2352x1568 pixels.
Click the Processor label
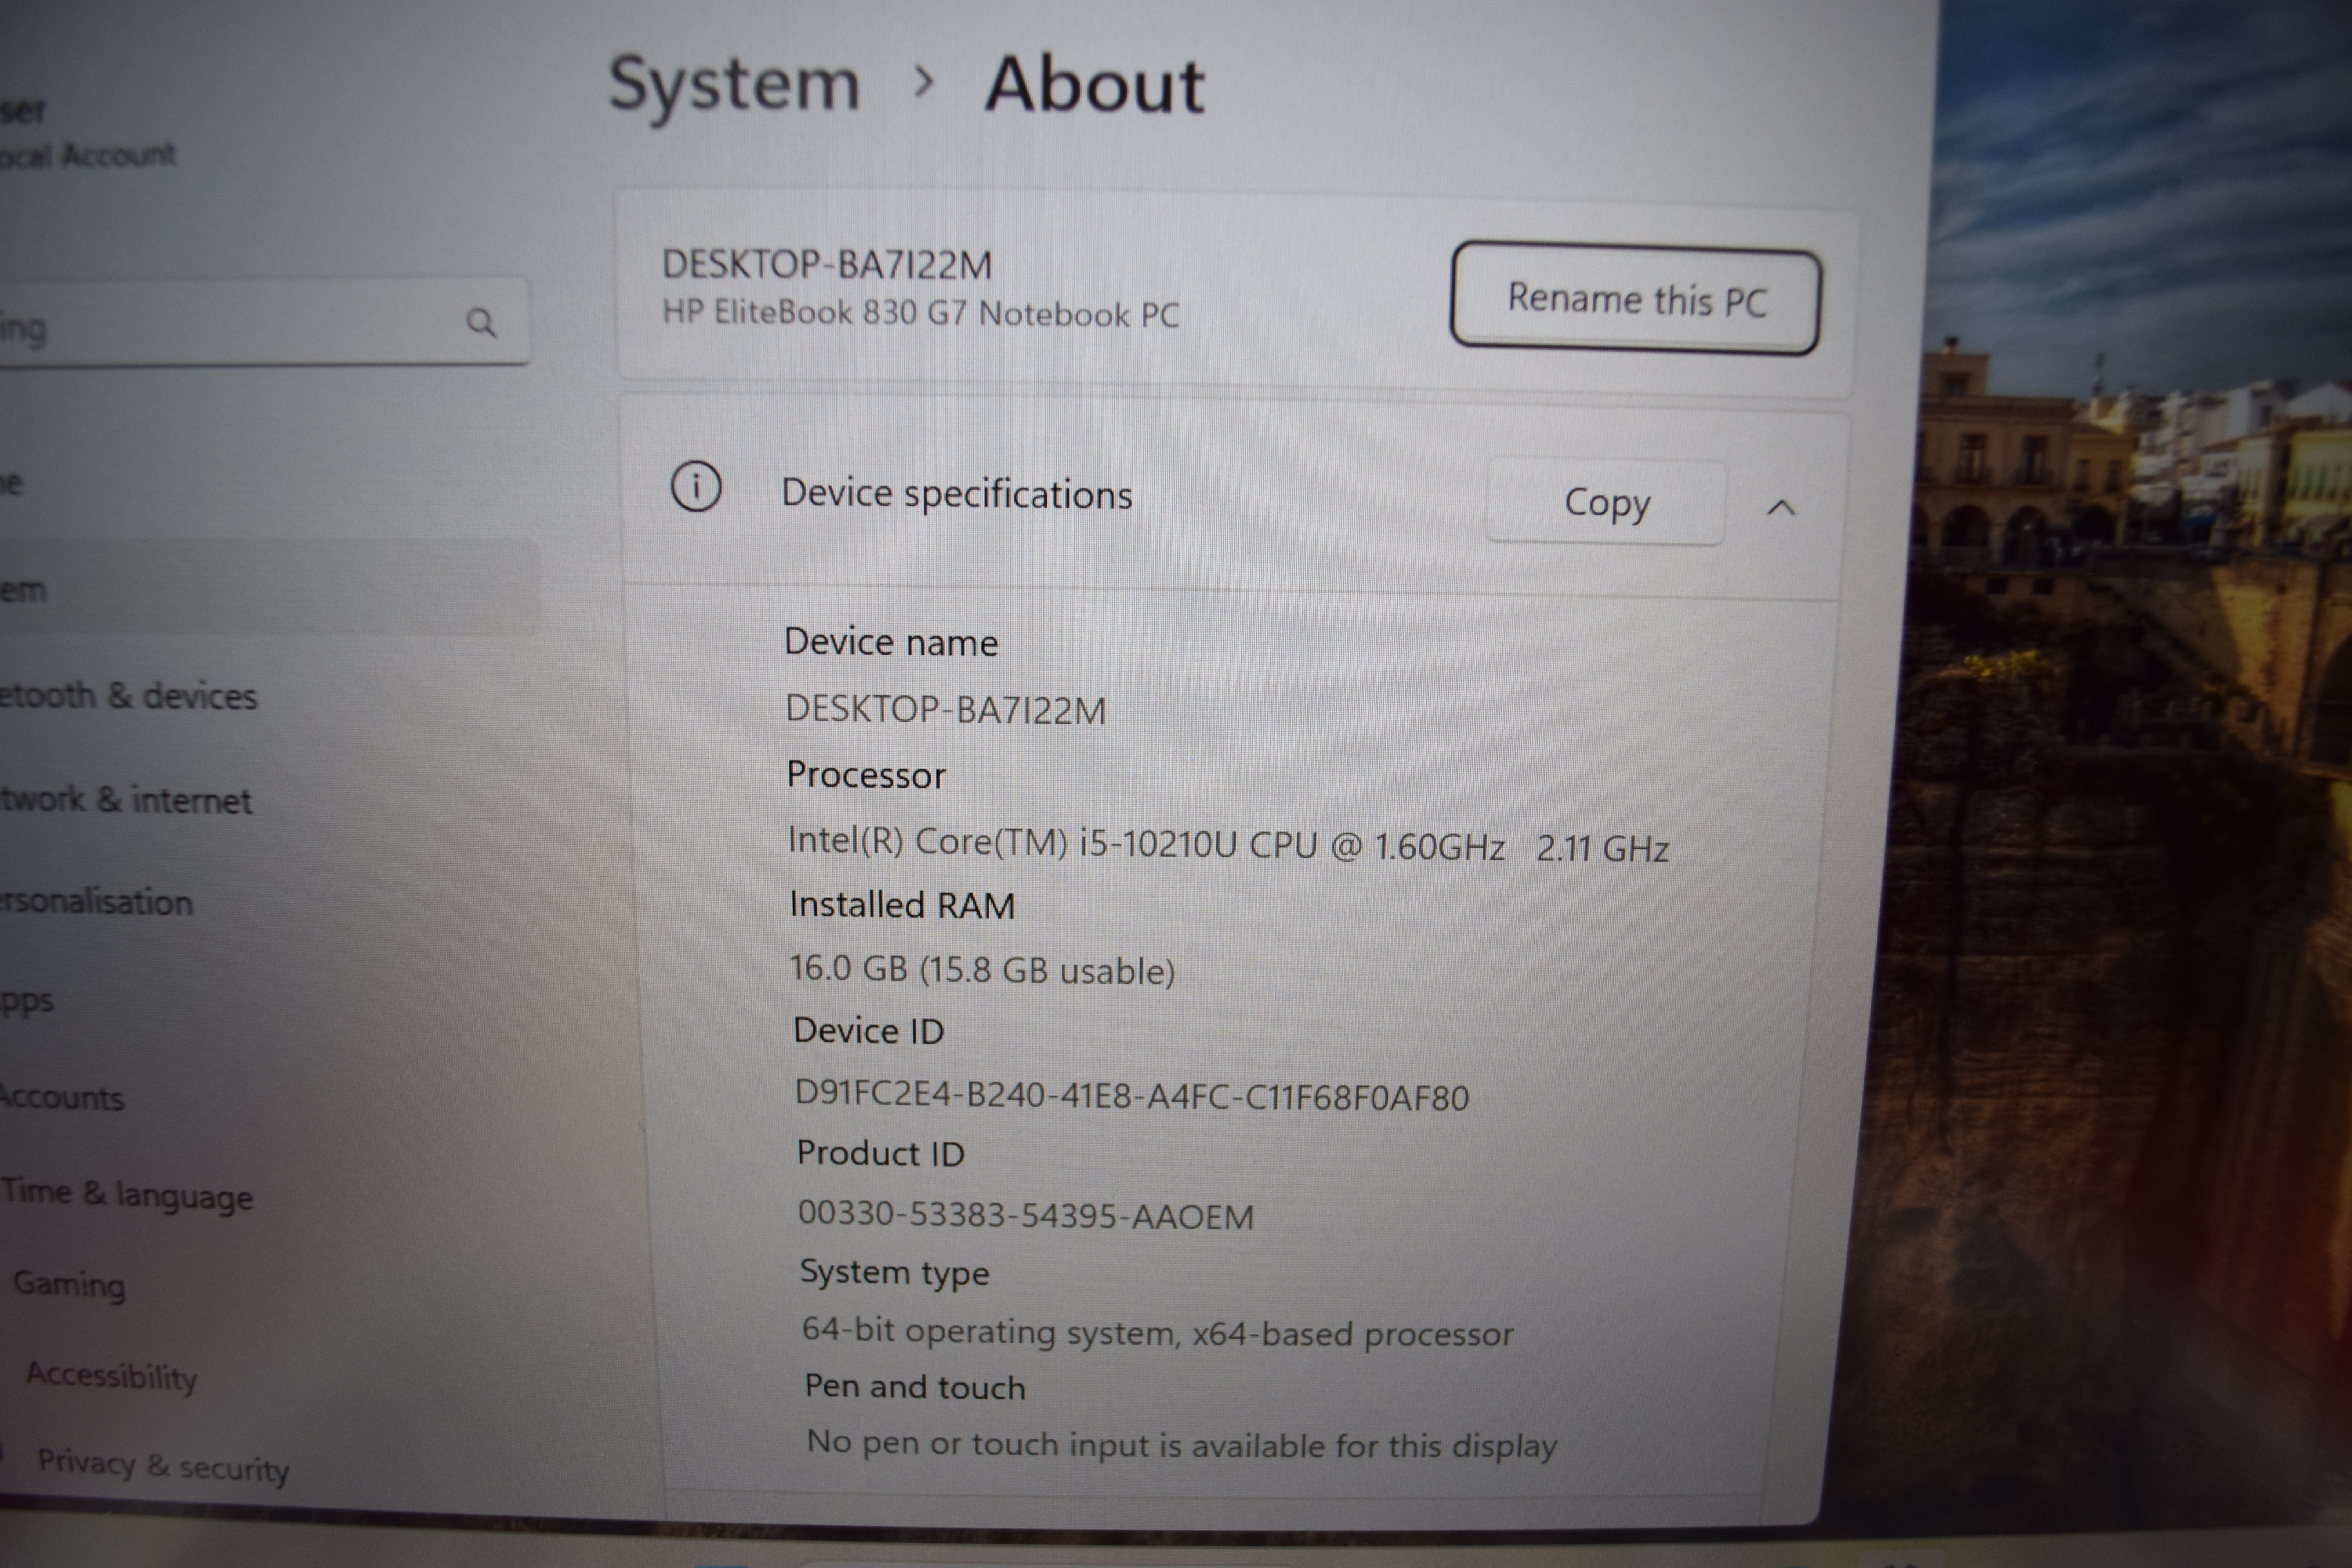click(866, 775)
